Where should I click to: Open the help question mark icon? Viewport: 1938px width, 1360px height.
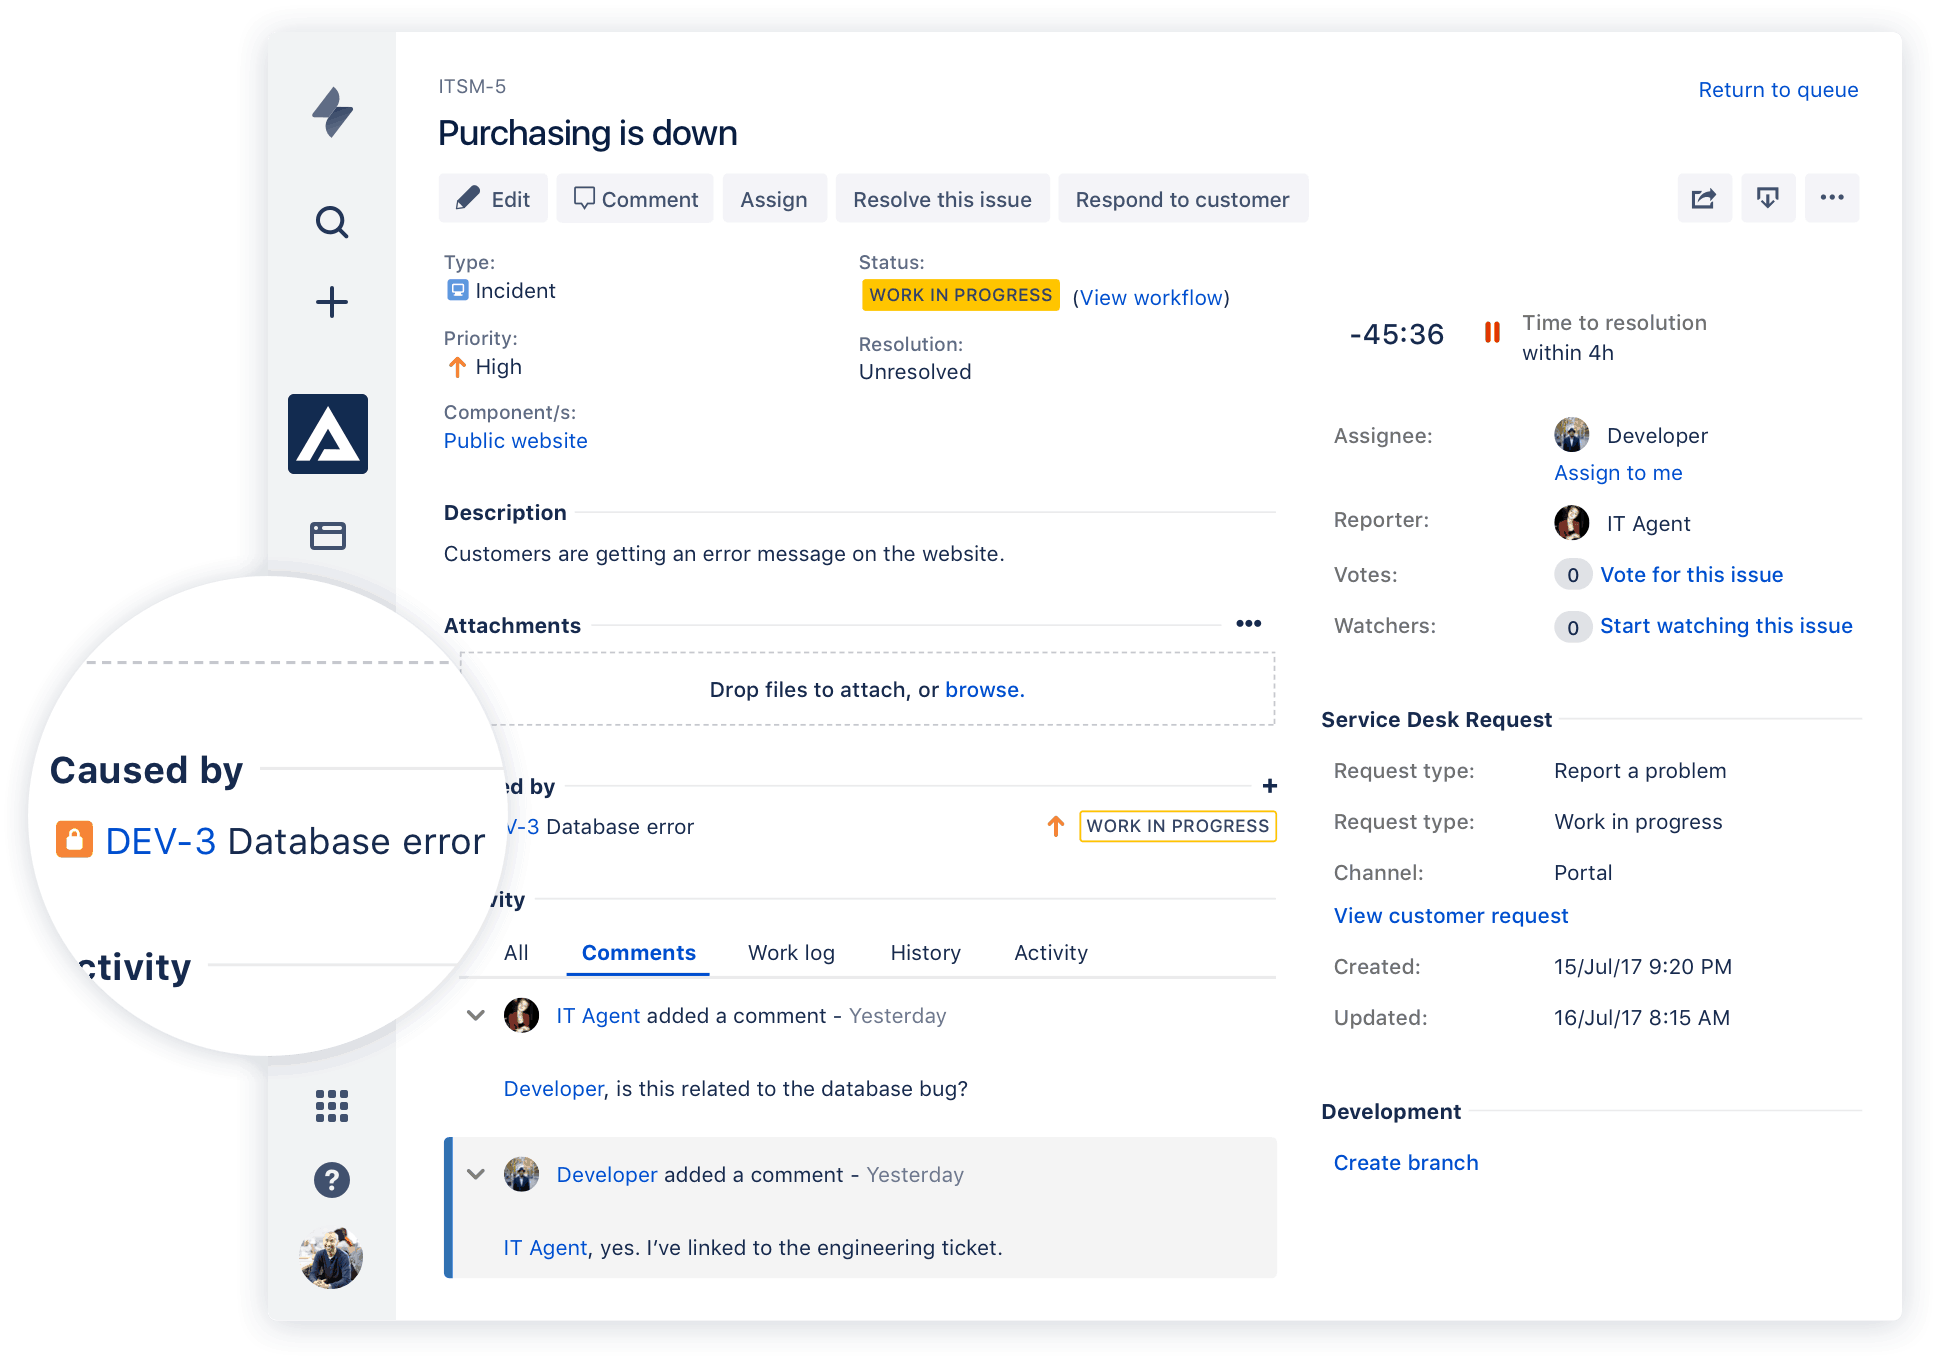(332, 1180)
